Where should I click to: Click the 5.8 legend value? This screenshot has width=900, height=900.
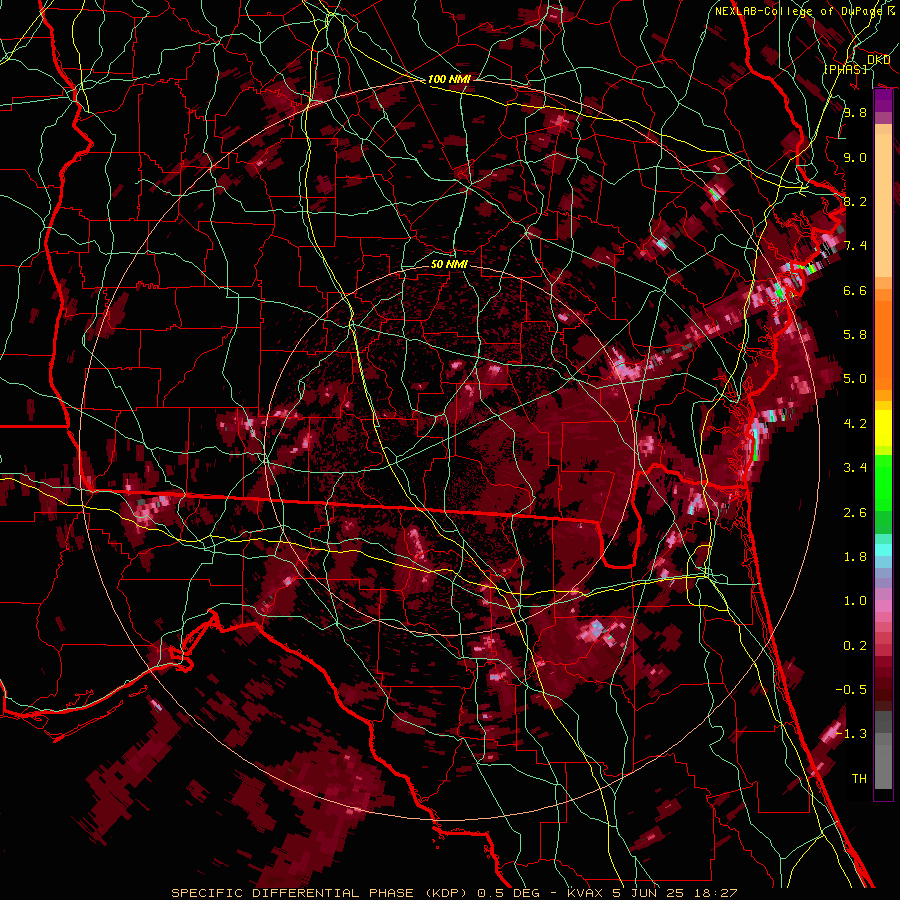[855, 335]
